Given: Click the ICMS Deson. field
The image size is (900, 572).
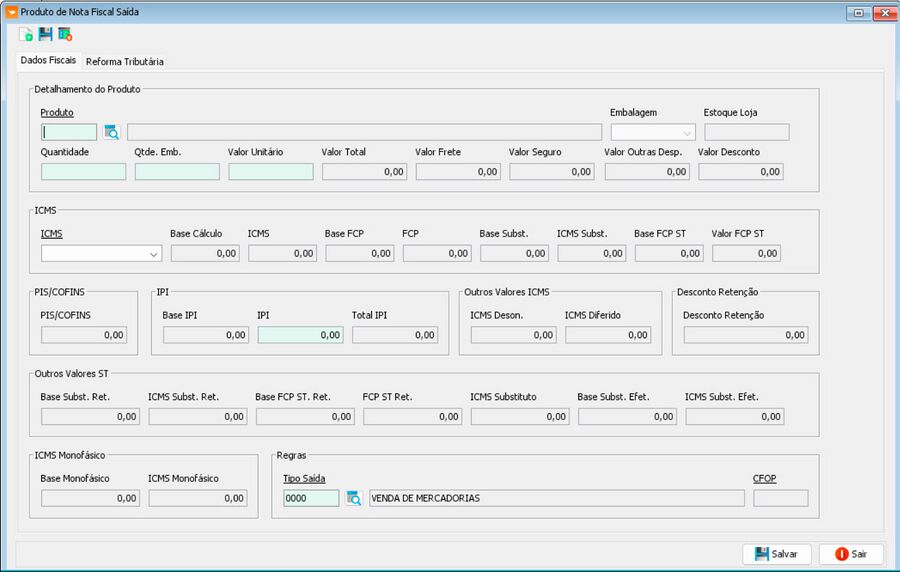Looking at the screenshot, I should click(x=514, y=335).
